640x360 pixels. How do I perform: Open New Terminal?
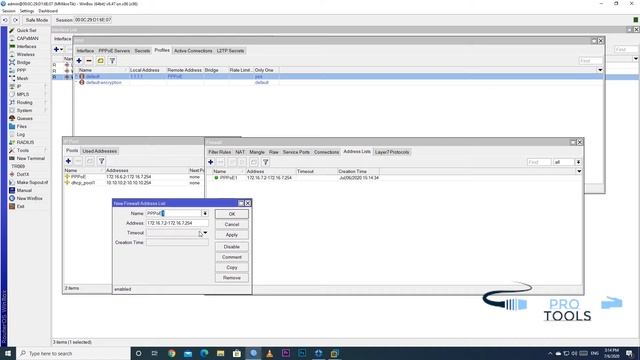coord(31,158)
